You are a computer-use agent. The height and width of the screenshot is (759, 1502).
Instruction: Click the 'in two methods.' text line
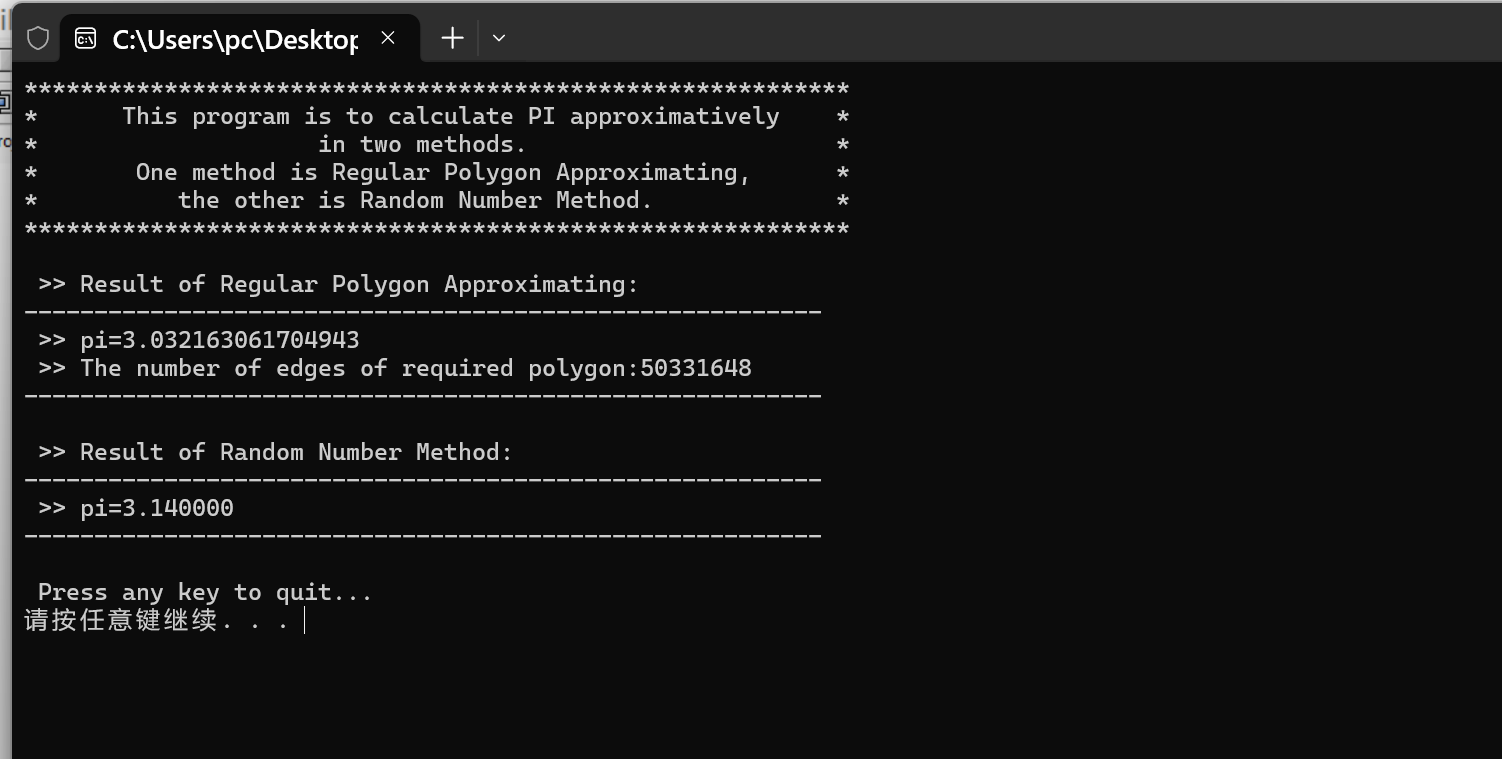point(422,144)
